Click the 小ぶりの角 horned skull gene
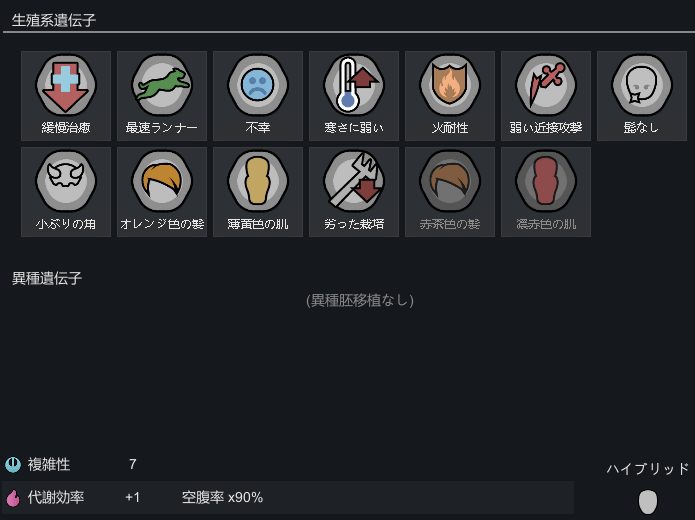Screen dimensions: 695x520 click(66, 192)
